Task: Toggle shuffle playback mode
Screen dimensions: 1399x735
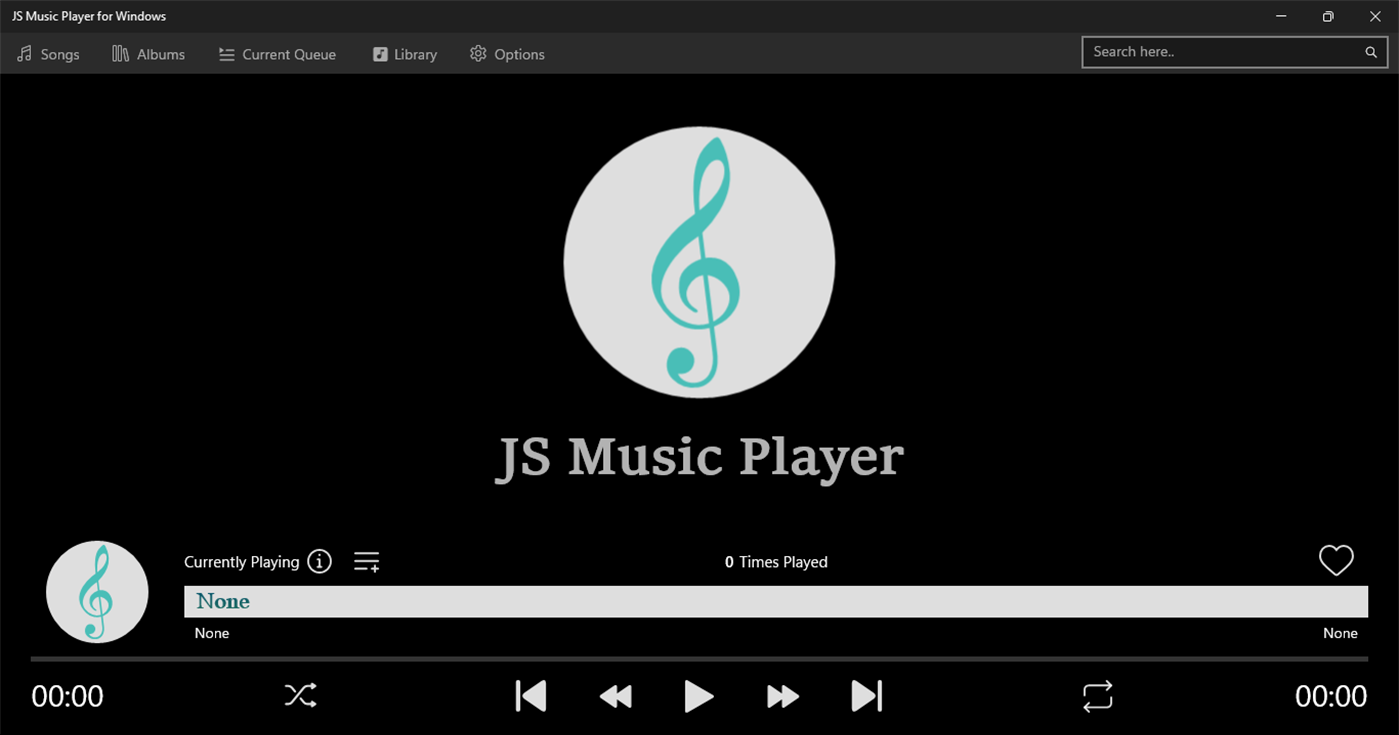Action: (x=300, y=695)
